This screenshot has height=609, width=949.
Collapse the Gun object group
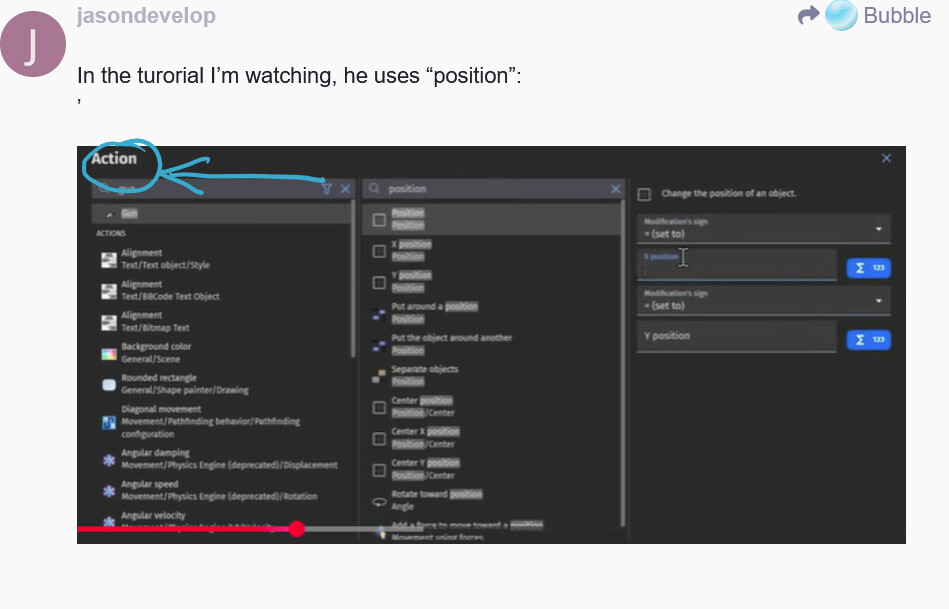109,214
